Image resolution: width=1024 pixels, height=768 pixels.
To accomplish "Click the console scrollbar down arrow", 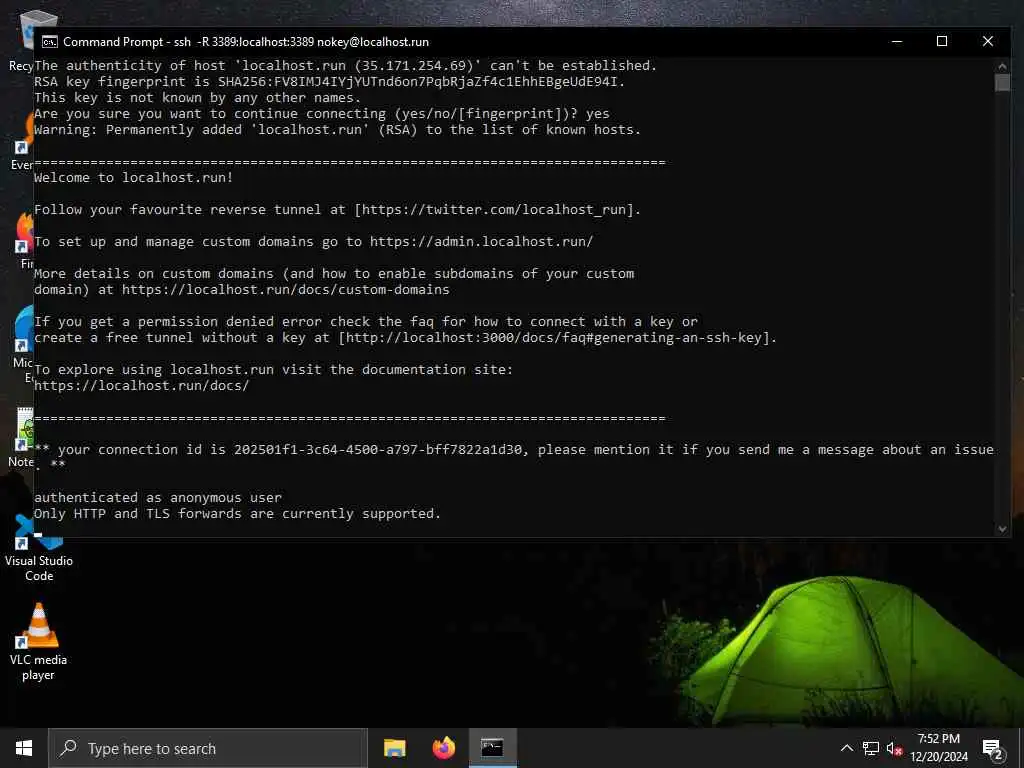I will tap(1002, 529).
